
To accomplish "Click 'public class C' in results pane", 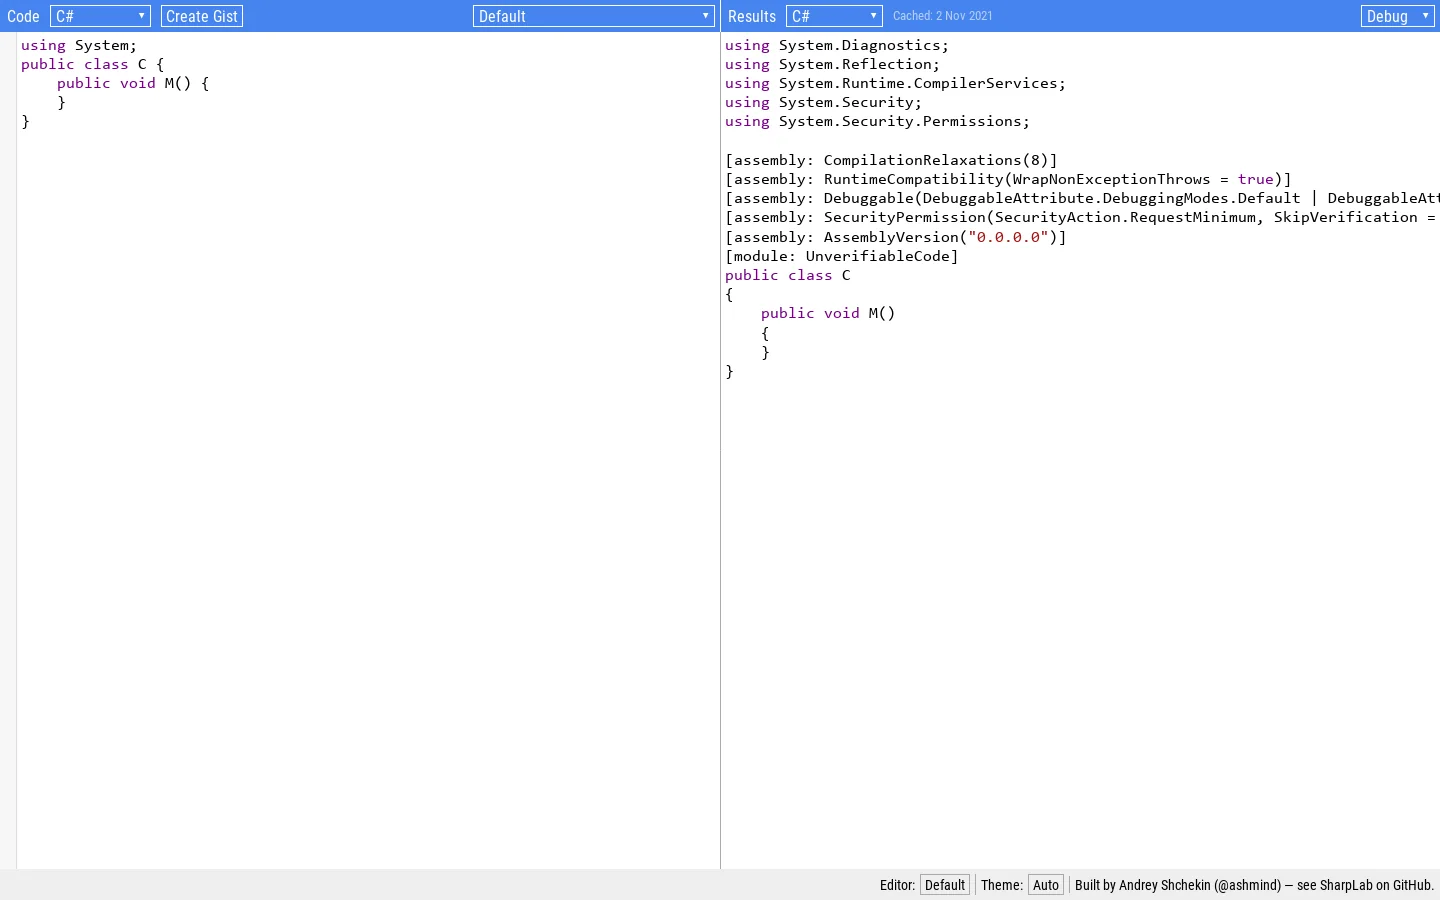I will 788,275.
